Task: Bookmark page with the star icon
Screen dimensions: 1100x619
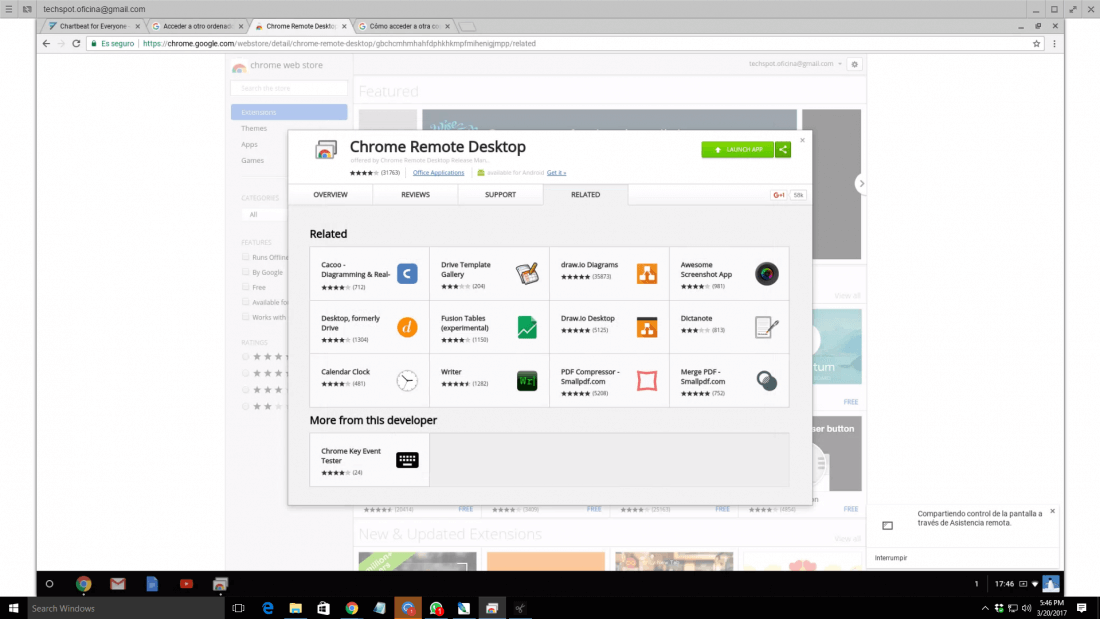Action: pos(1036,44)
